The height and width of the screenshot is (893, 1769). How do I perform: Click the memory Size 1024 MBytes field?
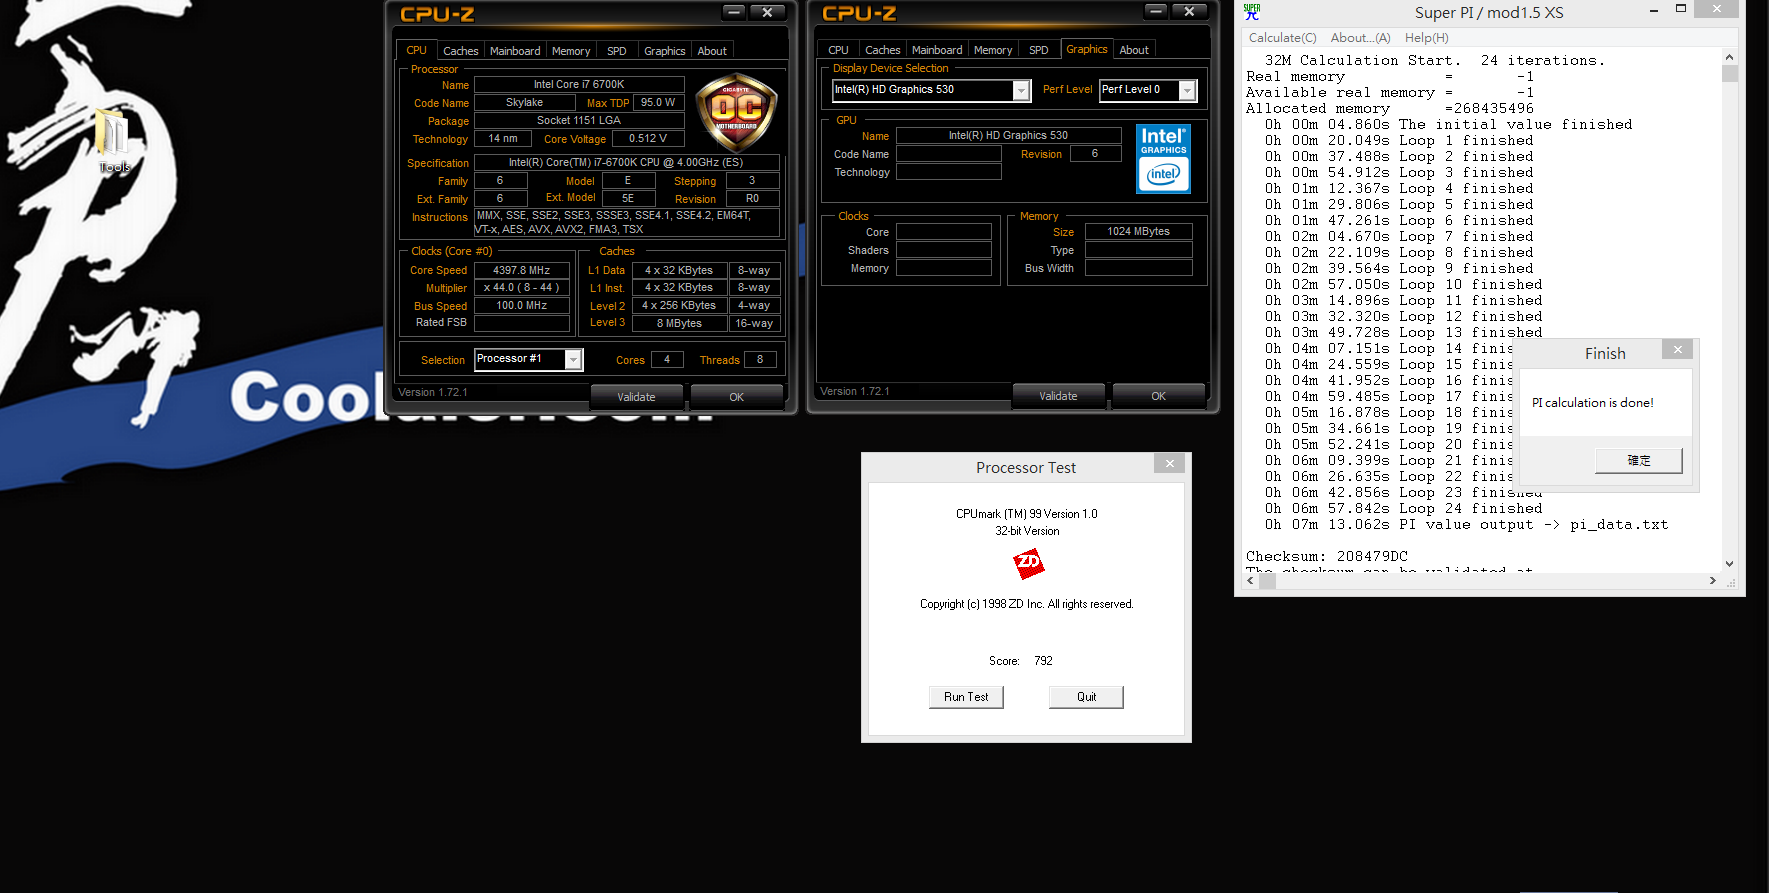tap(1138, 232)
